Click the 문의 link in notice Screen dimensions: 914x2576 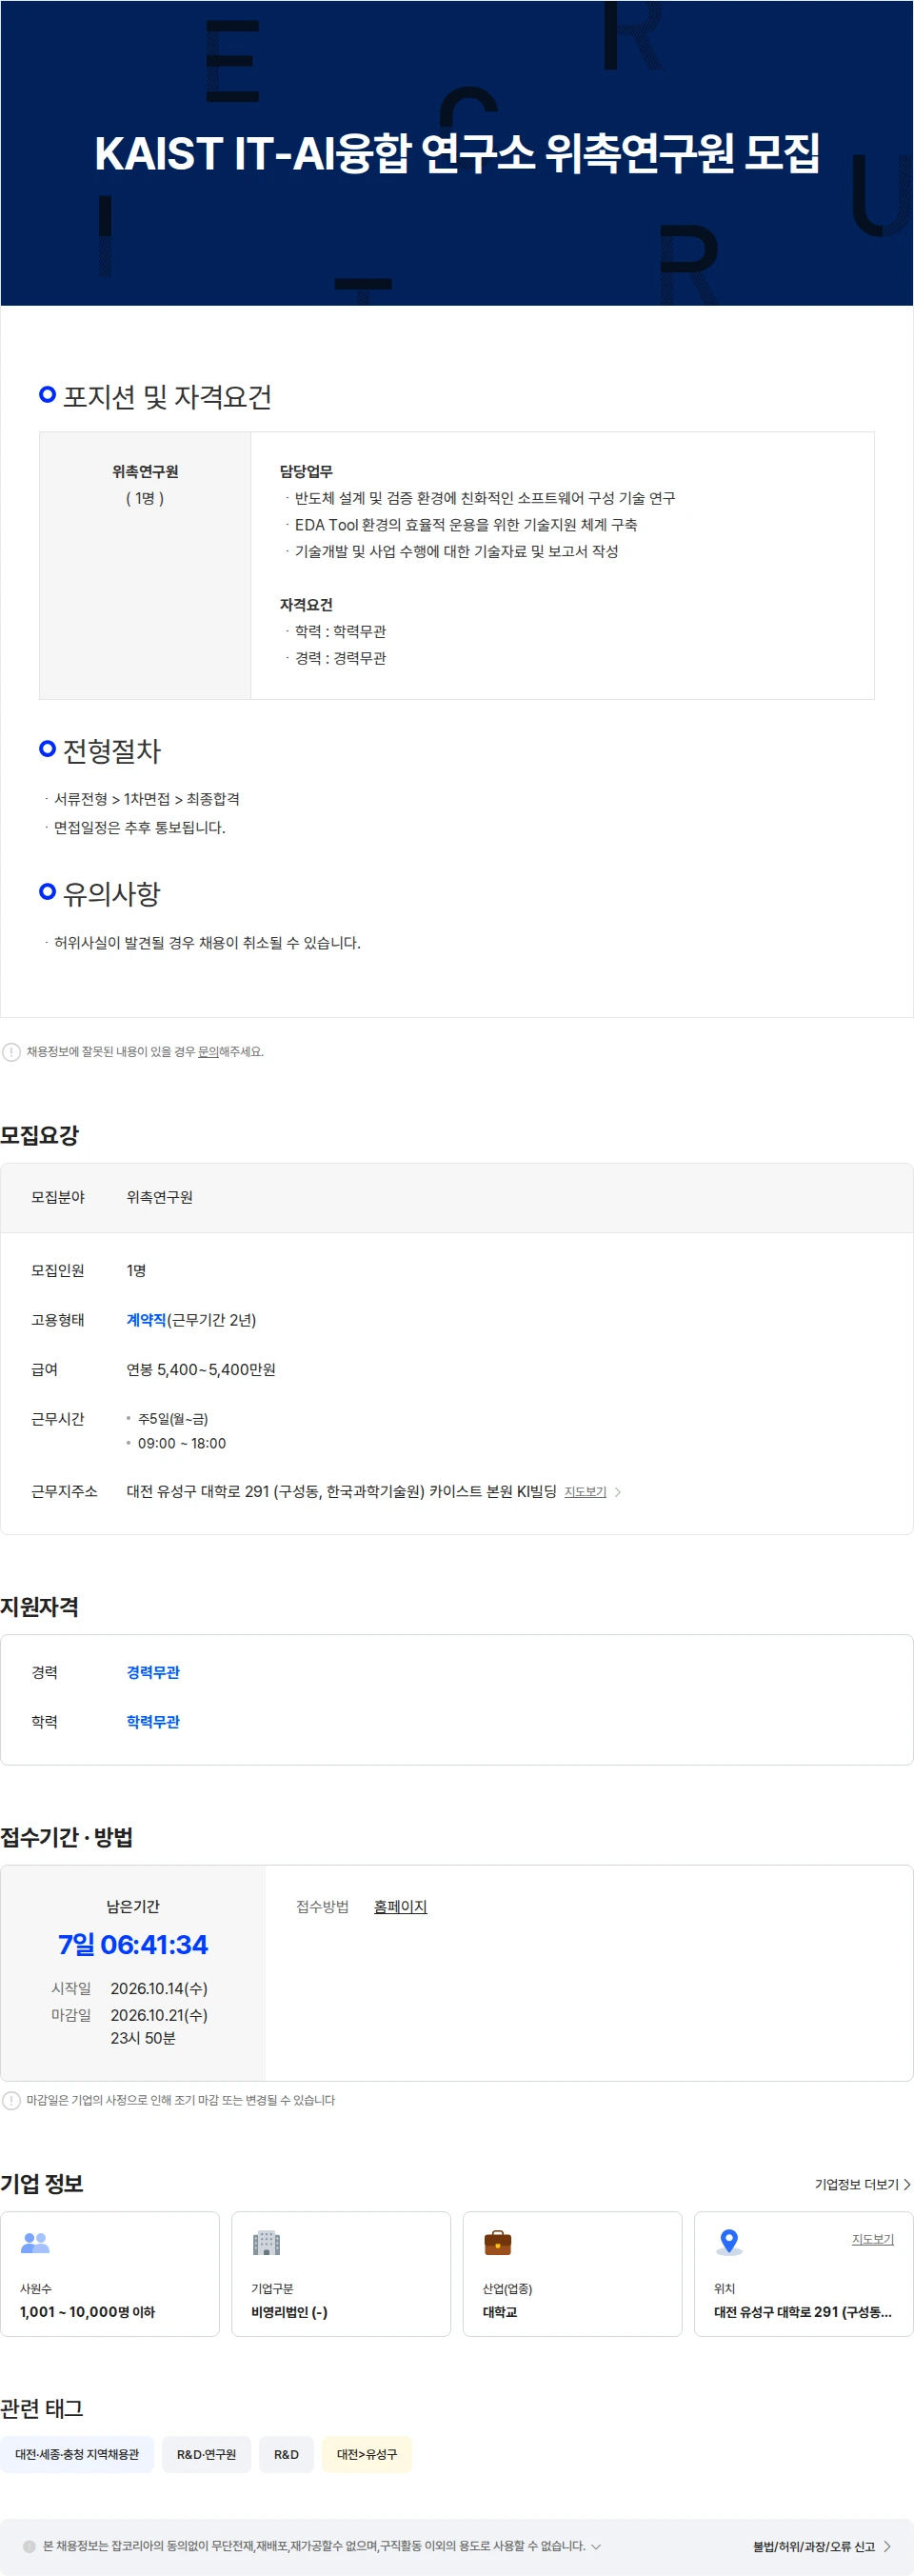pos(208,1052)
